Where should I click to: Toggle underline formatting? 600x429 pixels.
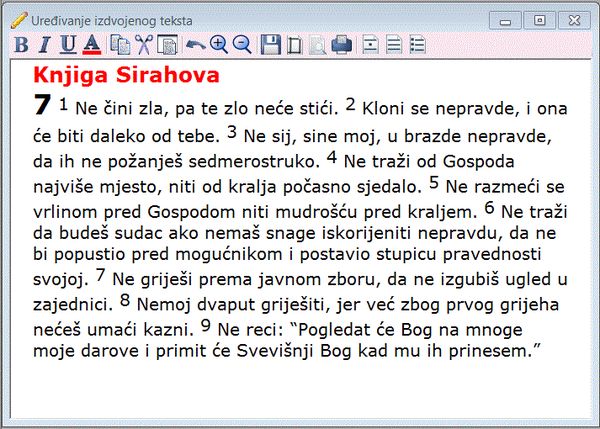[x=68, y=44]
